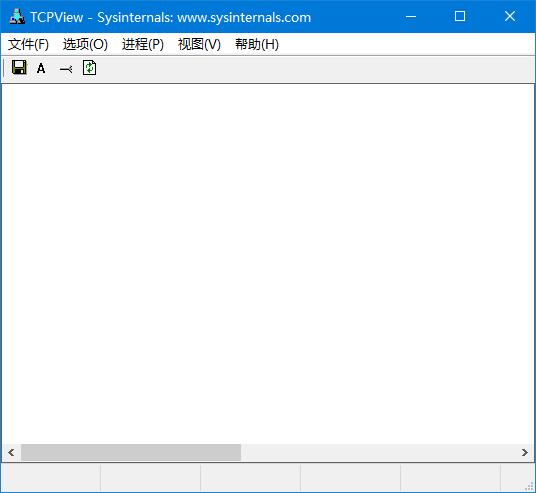Viewport: 536px width, 493px height.
Task: Click the resize grip in status bar corner
Action: [x=529, y=486]
